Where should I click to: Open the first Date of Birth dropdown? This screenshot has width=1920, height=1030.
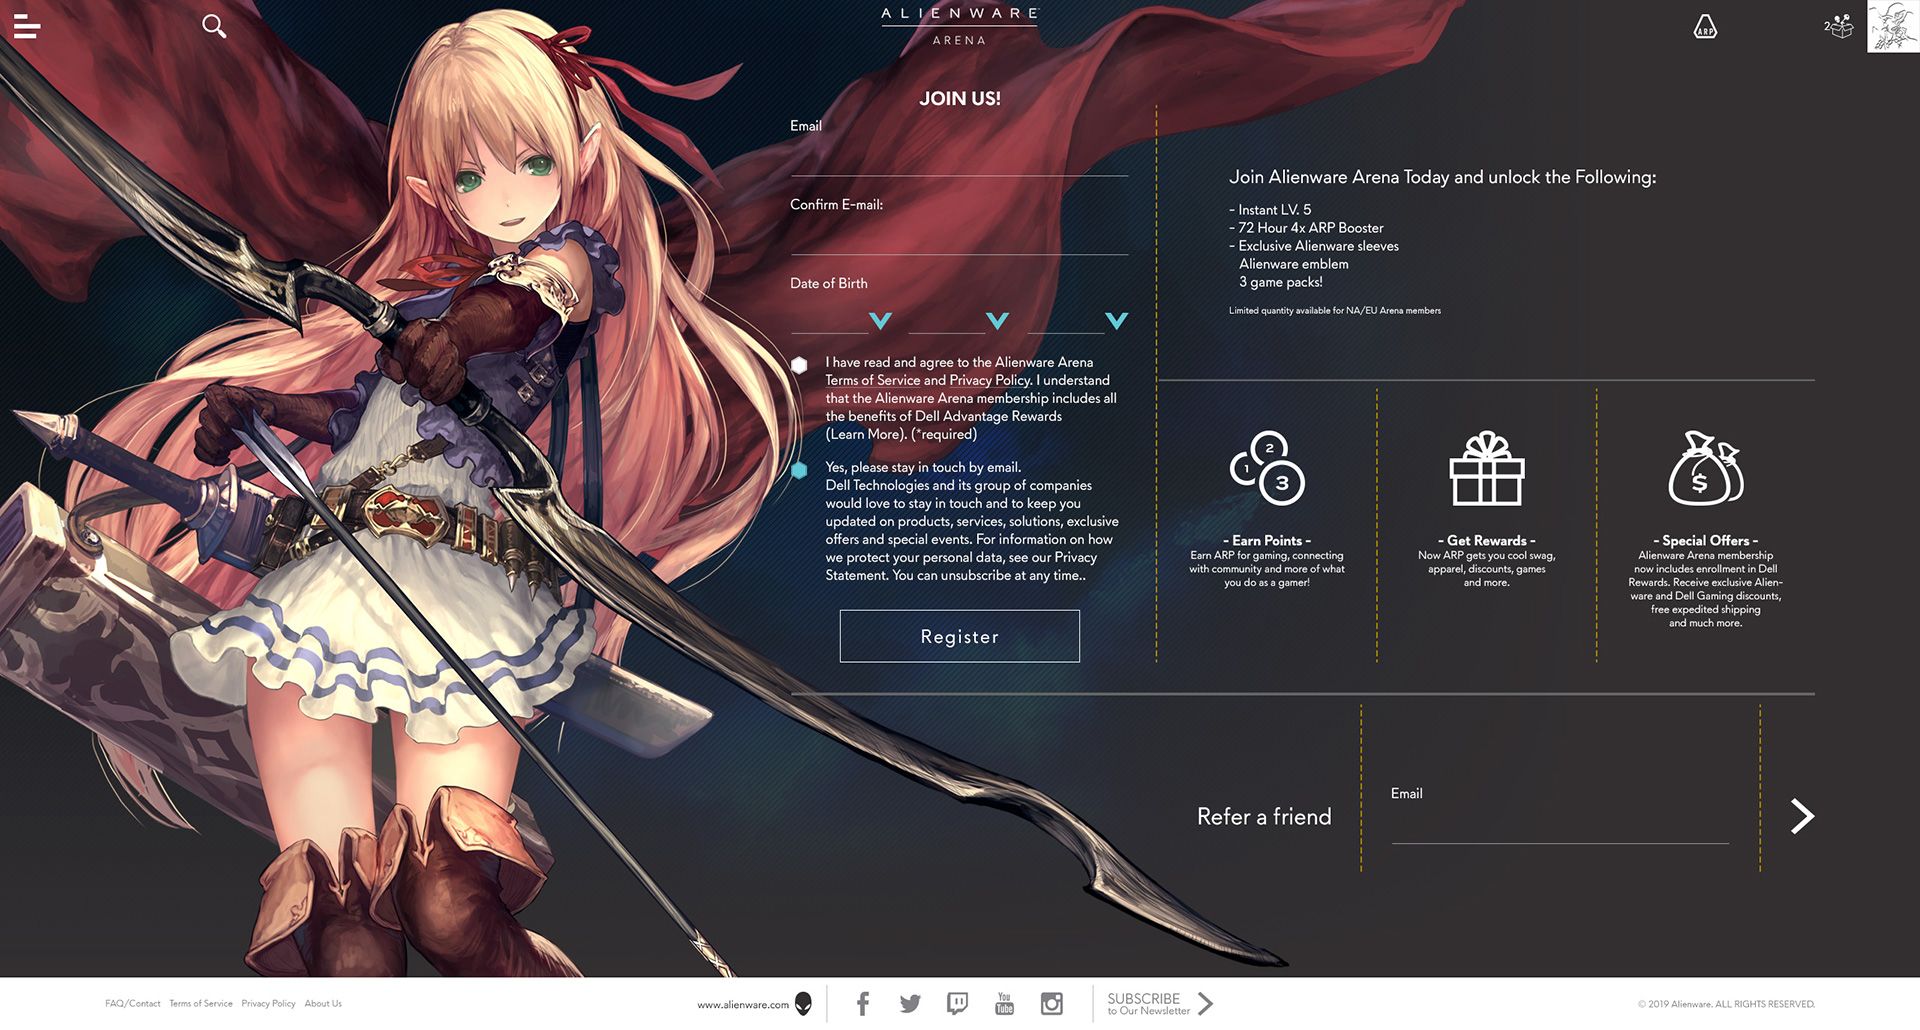coord(842,320)
